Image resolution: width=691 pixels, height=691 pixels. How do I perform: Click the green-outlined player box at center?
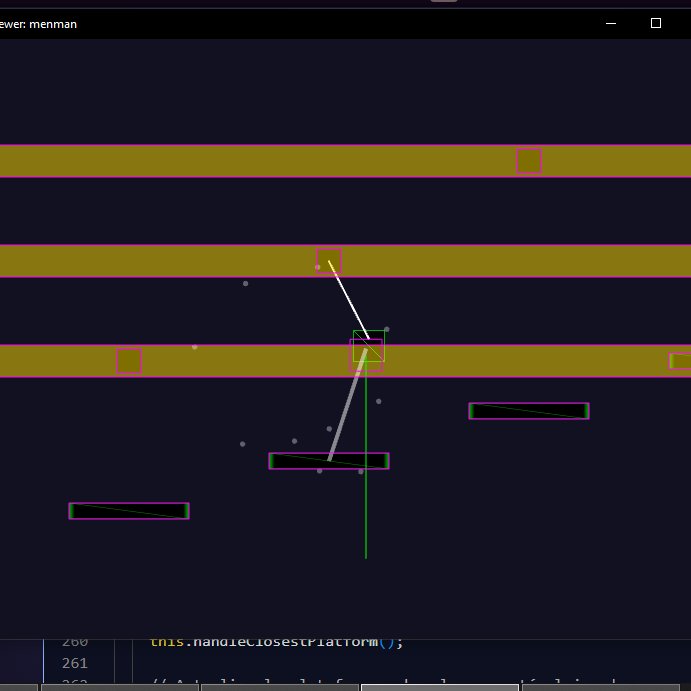pos(369,346)
